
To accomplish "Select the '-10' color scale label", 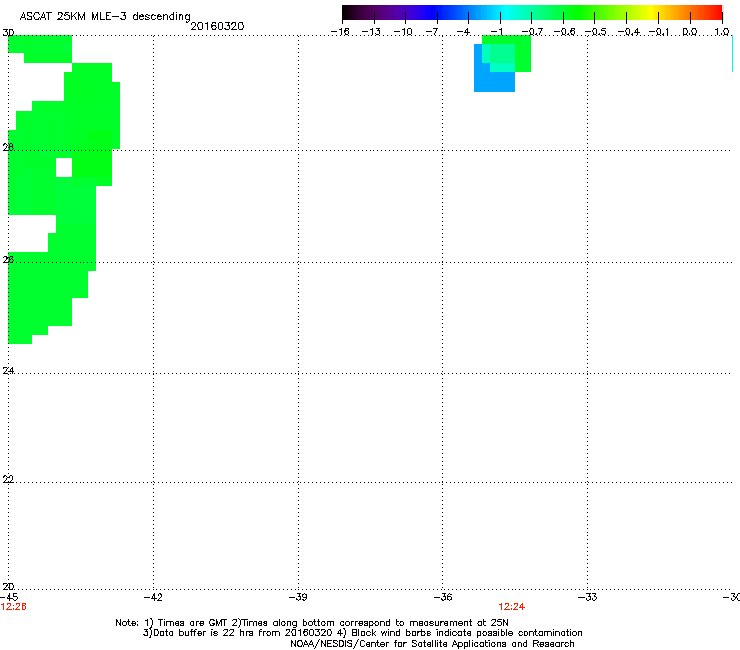I will [403, 32].
